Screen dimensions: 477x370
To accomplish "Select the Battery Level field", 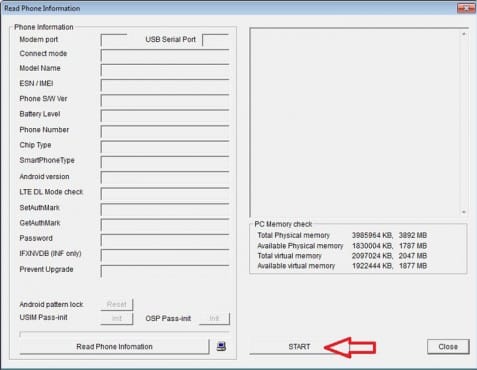I will (x=165, y=115).
